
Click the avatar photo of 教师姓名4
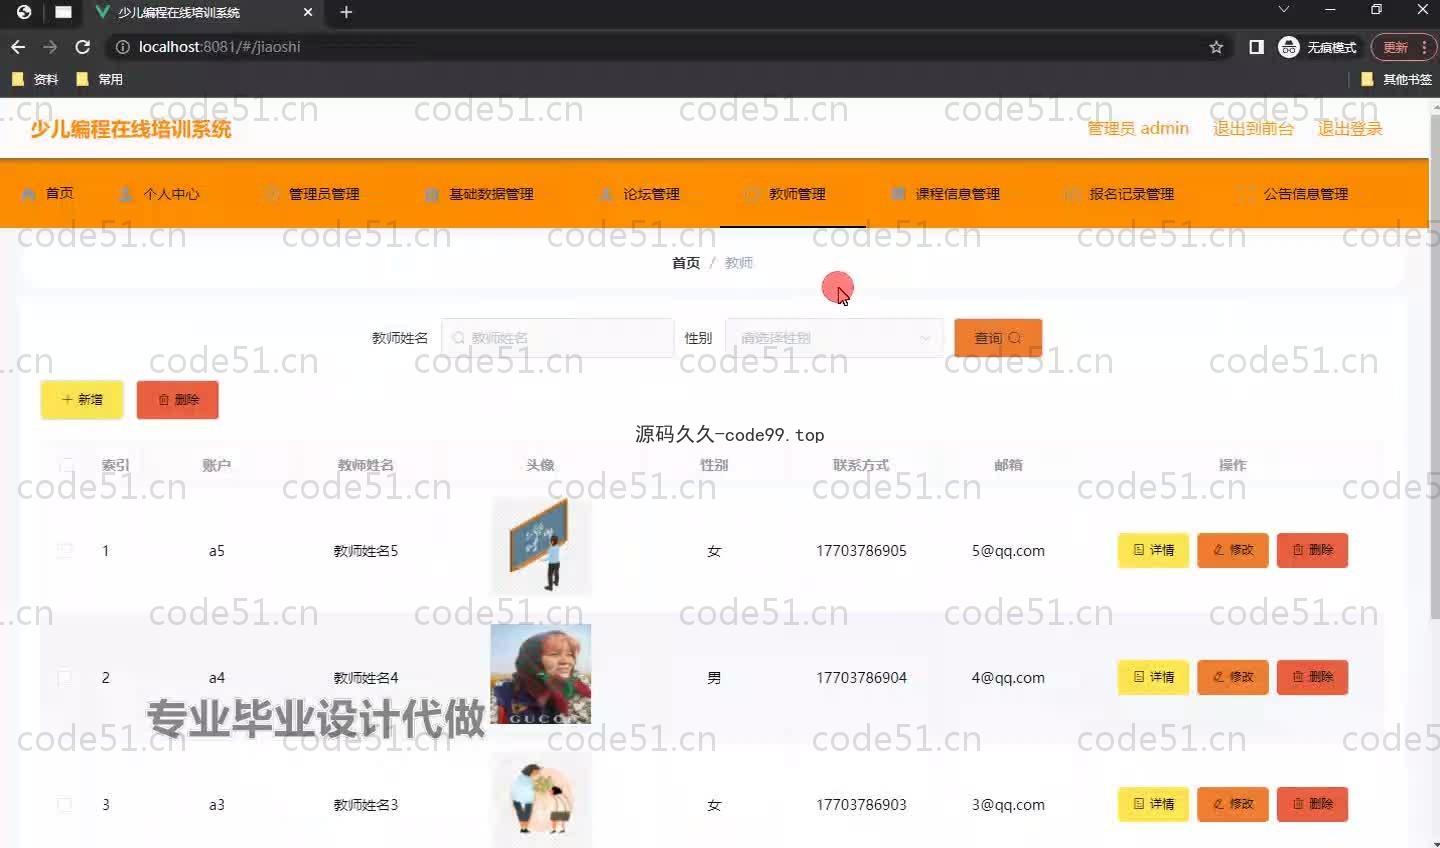pos(541,674)
